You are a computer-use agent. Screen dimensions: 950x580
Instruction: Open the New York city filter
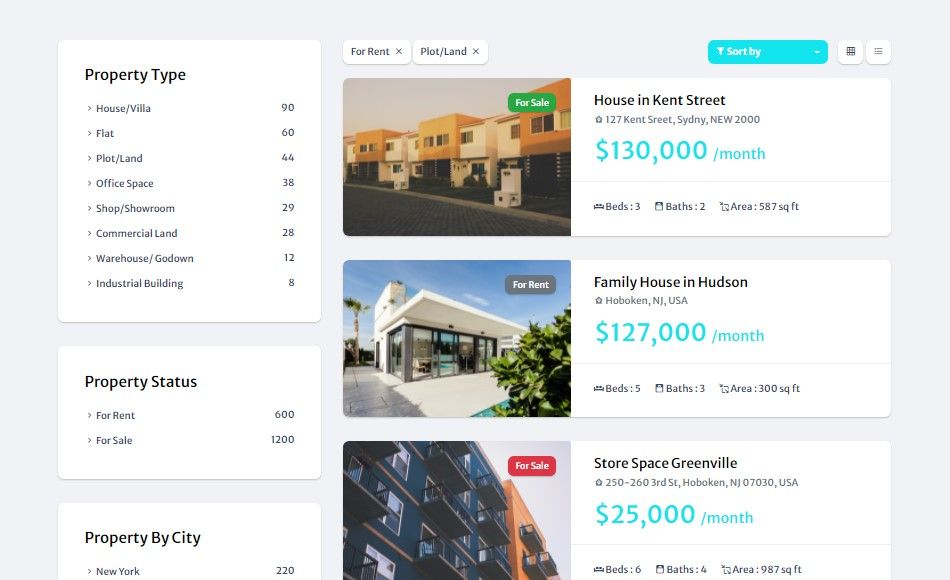click(118, 571)
